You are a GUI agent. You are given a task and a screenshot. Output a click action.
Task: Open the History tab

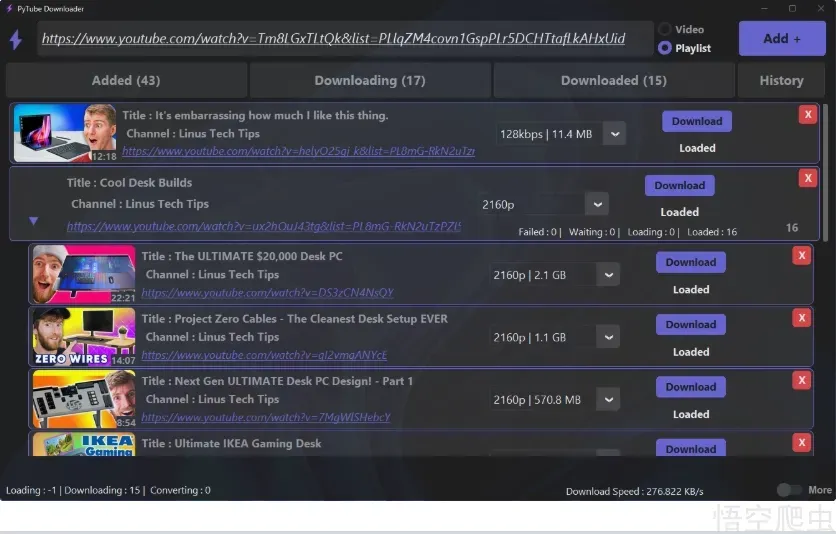pyautogui.click(x=781, y=80)
